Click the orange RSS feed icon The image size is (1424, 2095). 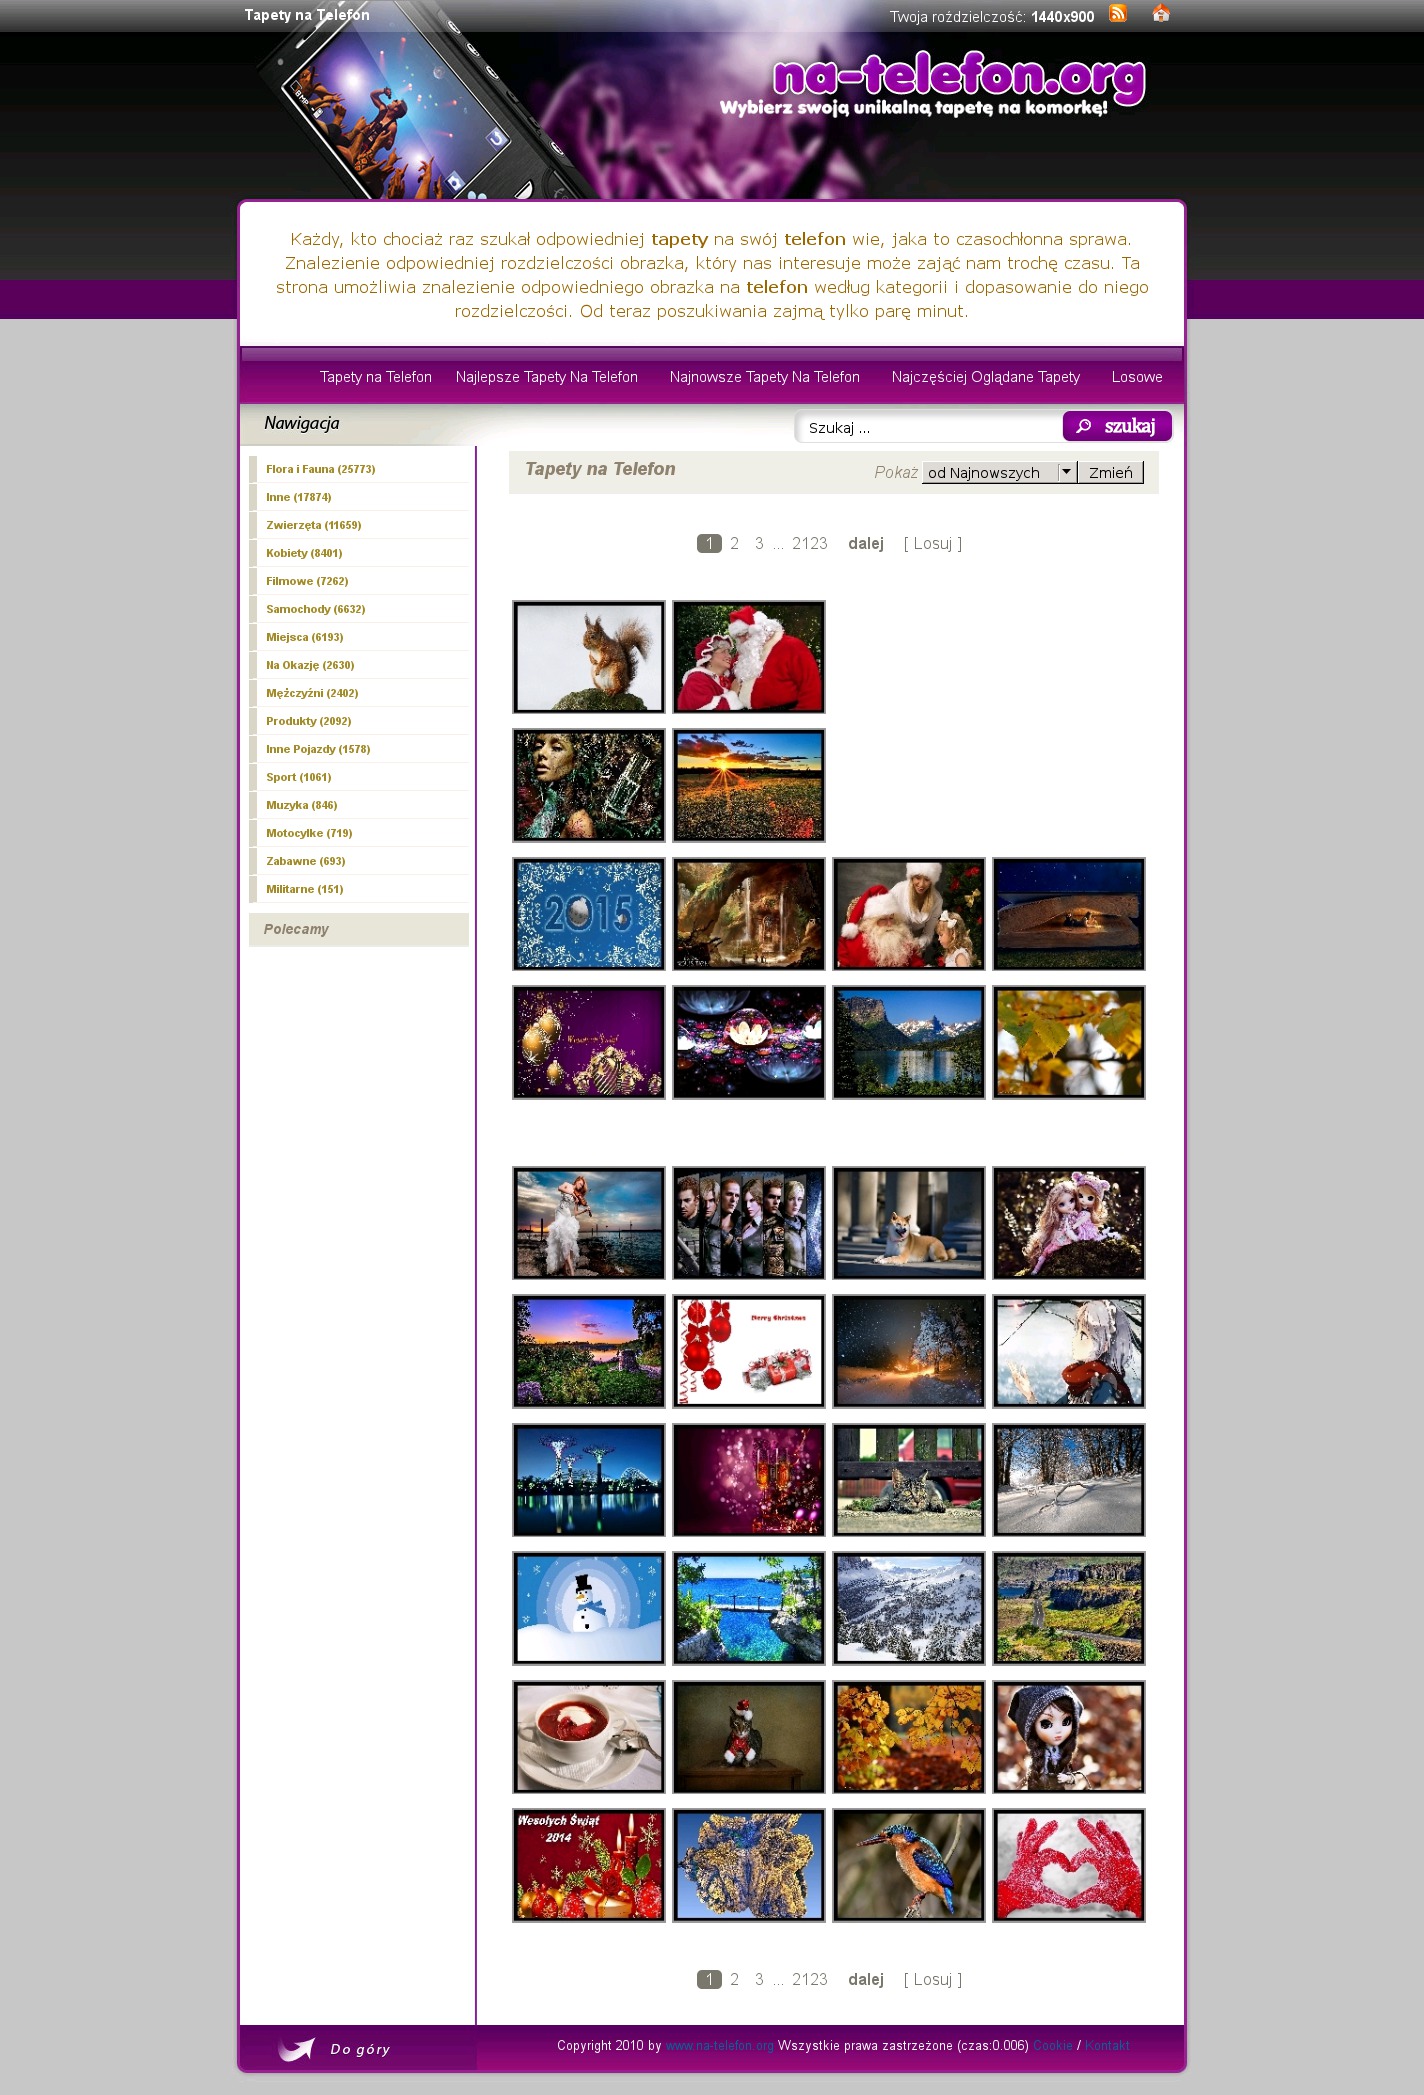[1118, 14]
